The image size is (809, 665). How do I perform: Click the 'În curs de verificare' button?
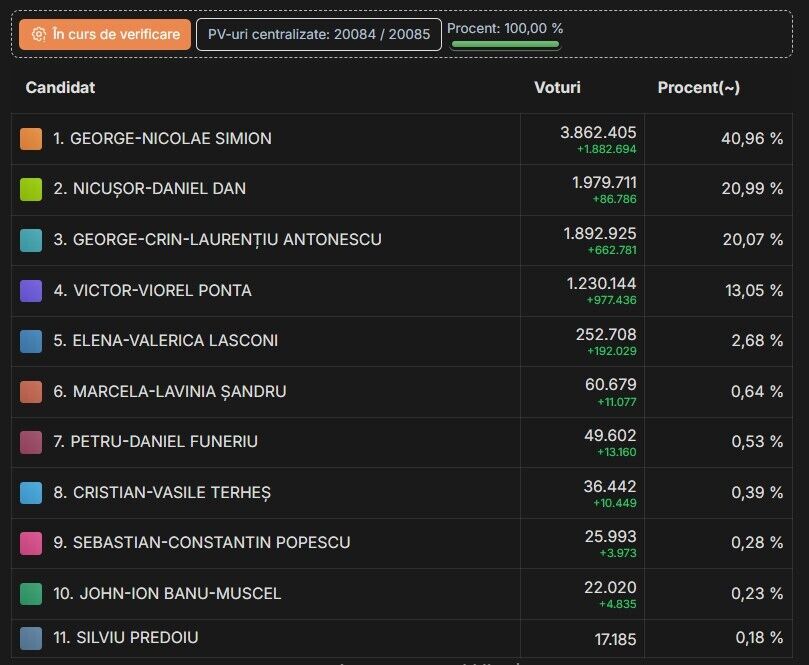pyautogui.click(x=105, y=35)
